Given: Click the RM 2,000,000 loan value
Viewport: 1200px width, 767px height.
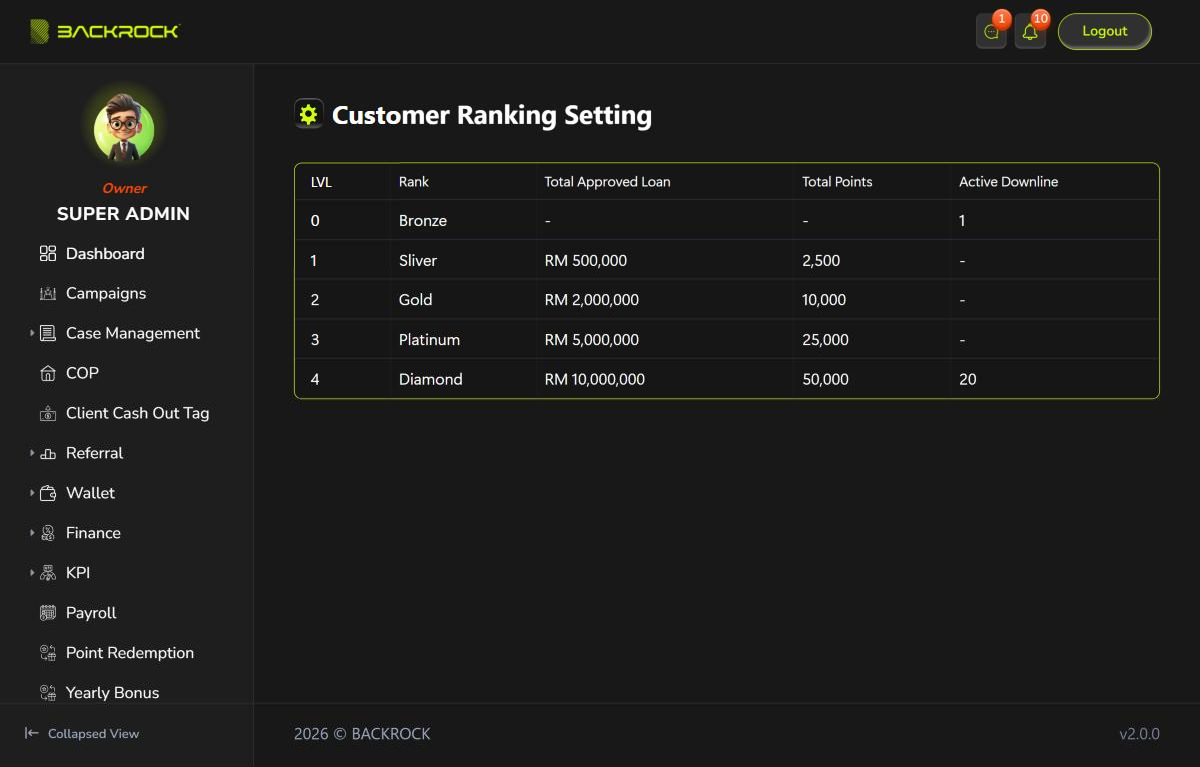Looking at the screenshot, I should [592, 300].
